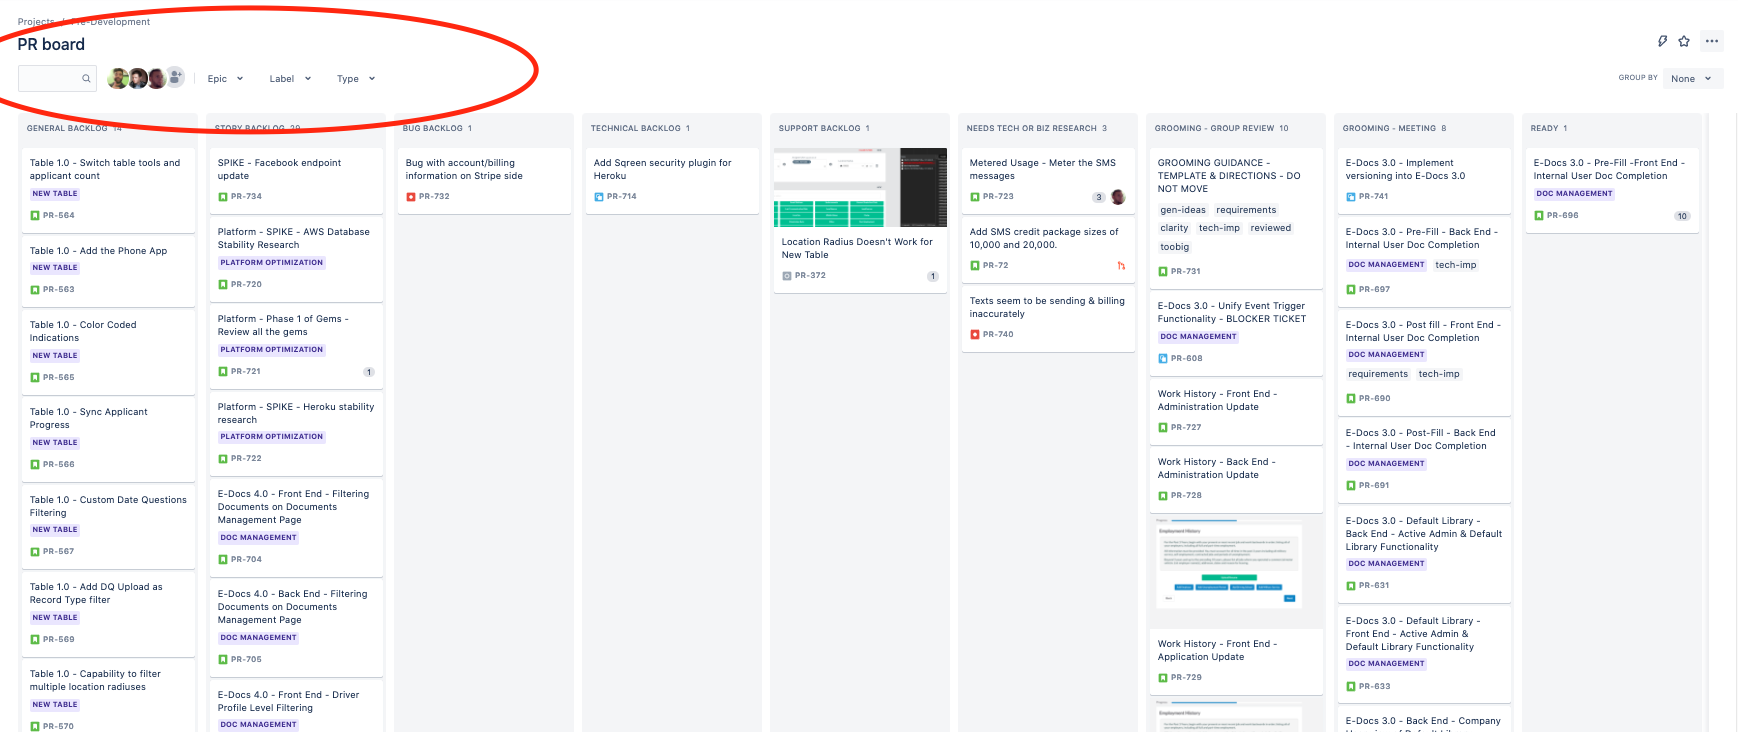Open the PR-734 issue key link

coord(246,197)
